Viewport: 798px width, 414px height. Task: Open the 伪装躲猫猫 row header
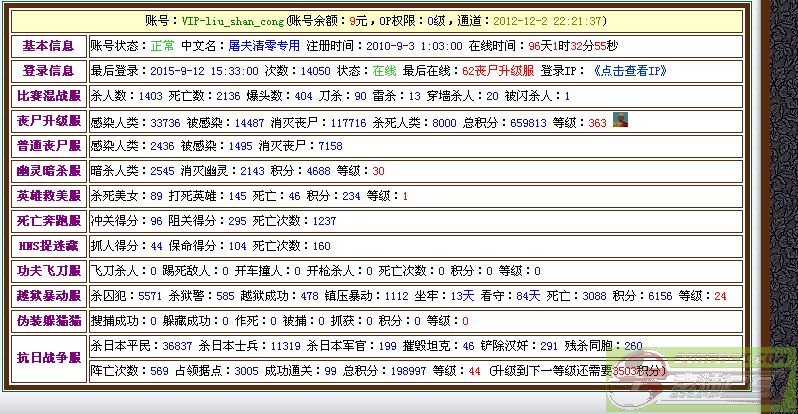(x=47, y=321)
